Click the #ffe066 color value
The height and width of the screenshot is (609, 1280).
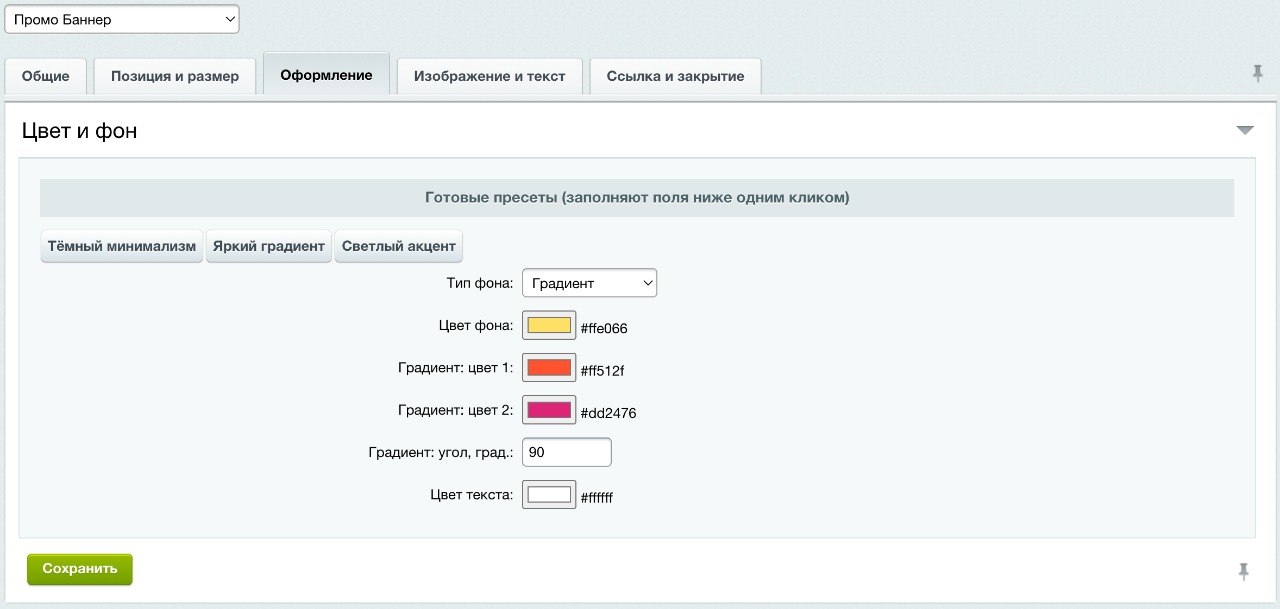click(x=604, y=328)
